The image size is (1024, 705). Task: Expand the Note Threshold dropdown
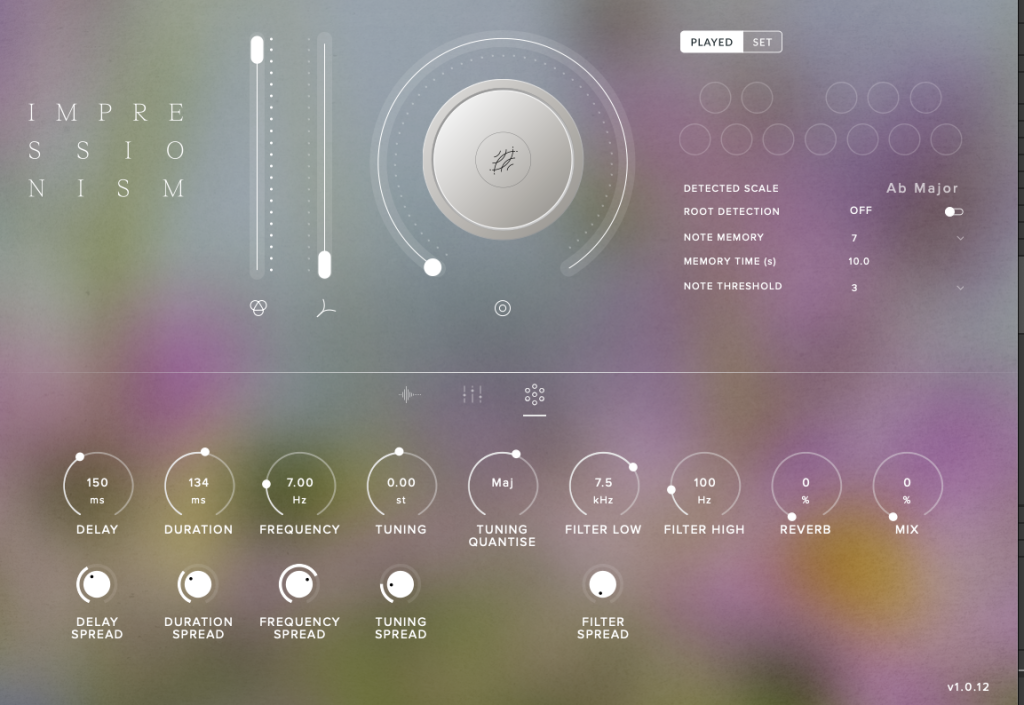click(x=960, y=286)
